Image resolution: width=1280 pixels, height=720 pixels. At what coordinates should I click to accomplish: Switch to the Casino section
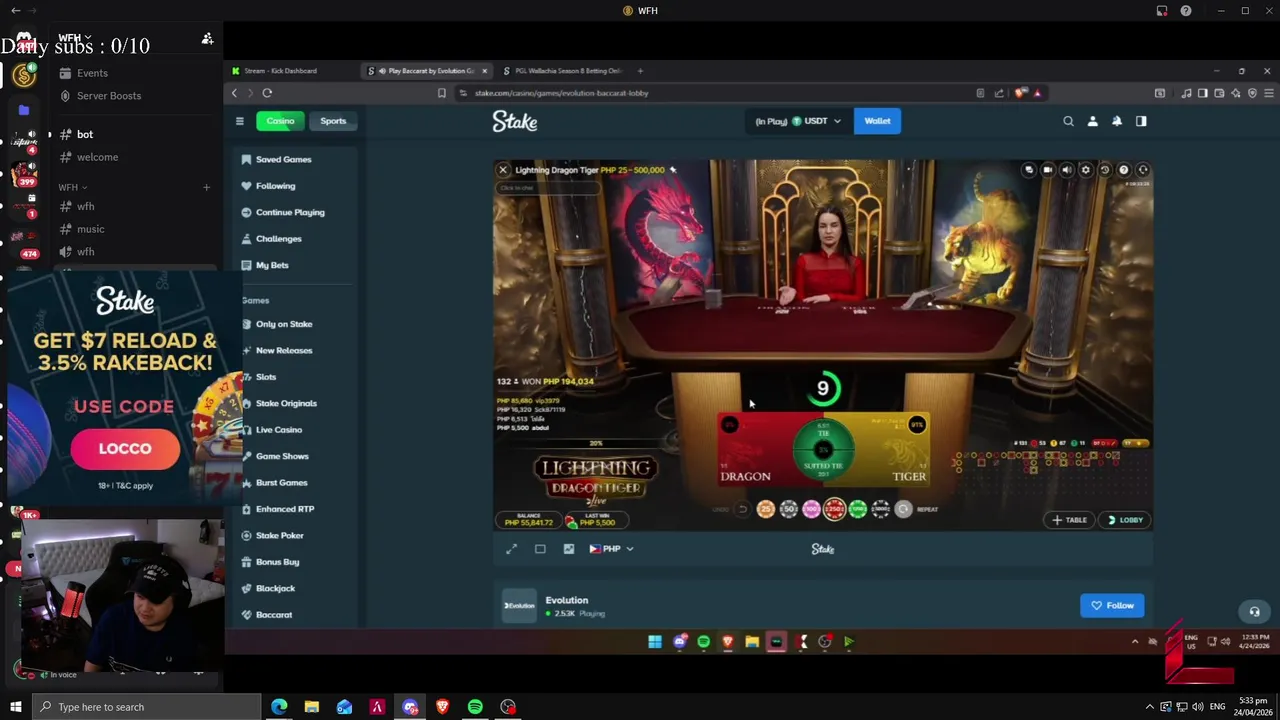(280, 121)
